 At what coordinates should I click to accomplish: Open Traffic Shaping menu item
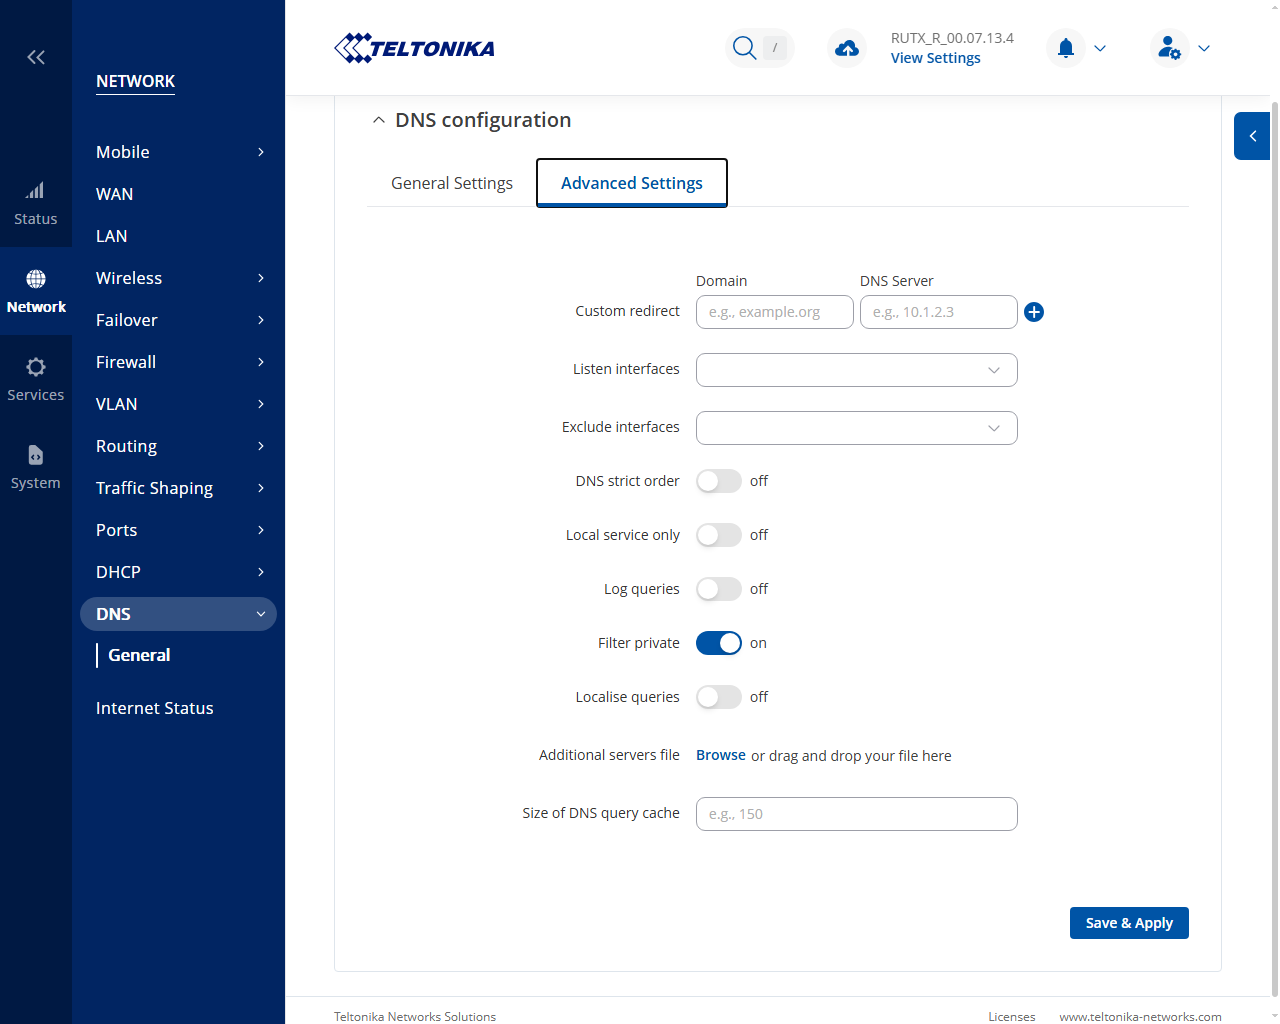coord(154,488)
